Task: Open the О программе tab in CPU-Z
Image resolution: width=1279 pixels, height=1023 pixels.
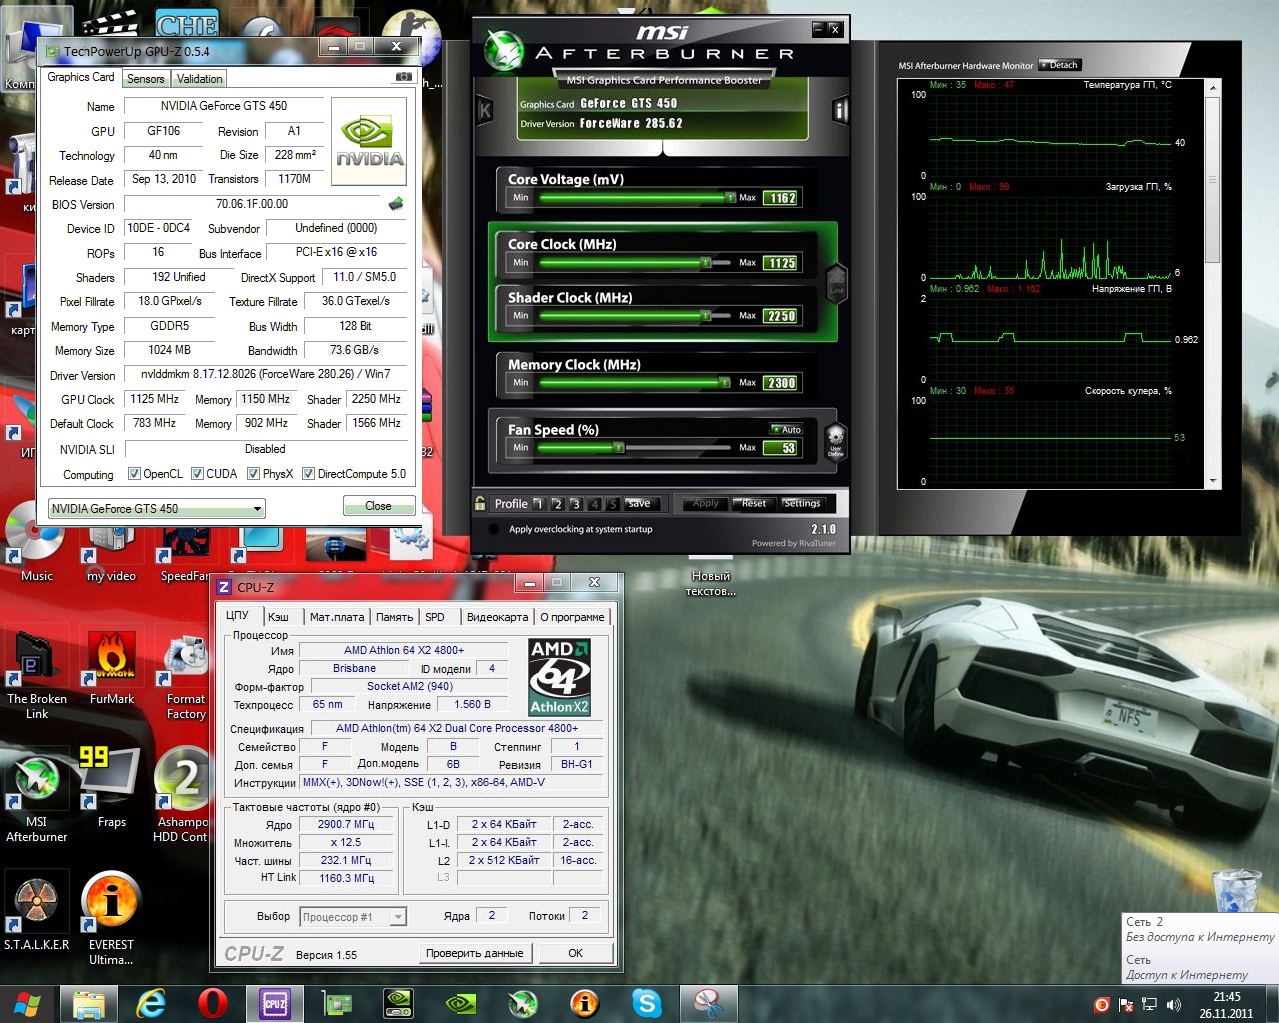Action: pos(572,617)
